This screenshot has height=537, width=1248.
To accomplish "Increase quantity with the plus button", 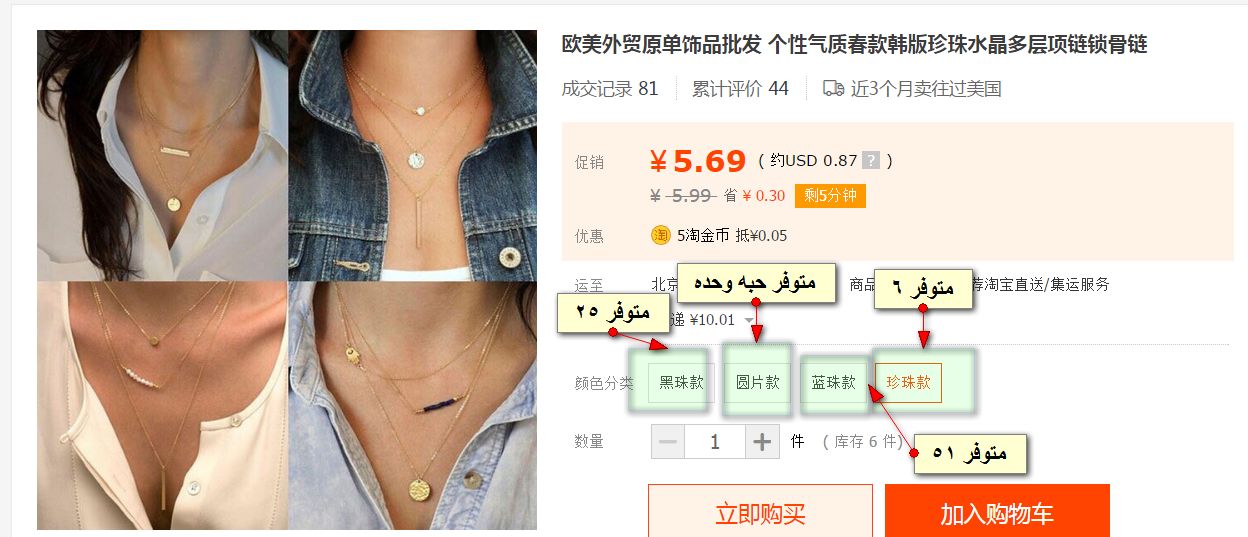I will click(762, 441).
